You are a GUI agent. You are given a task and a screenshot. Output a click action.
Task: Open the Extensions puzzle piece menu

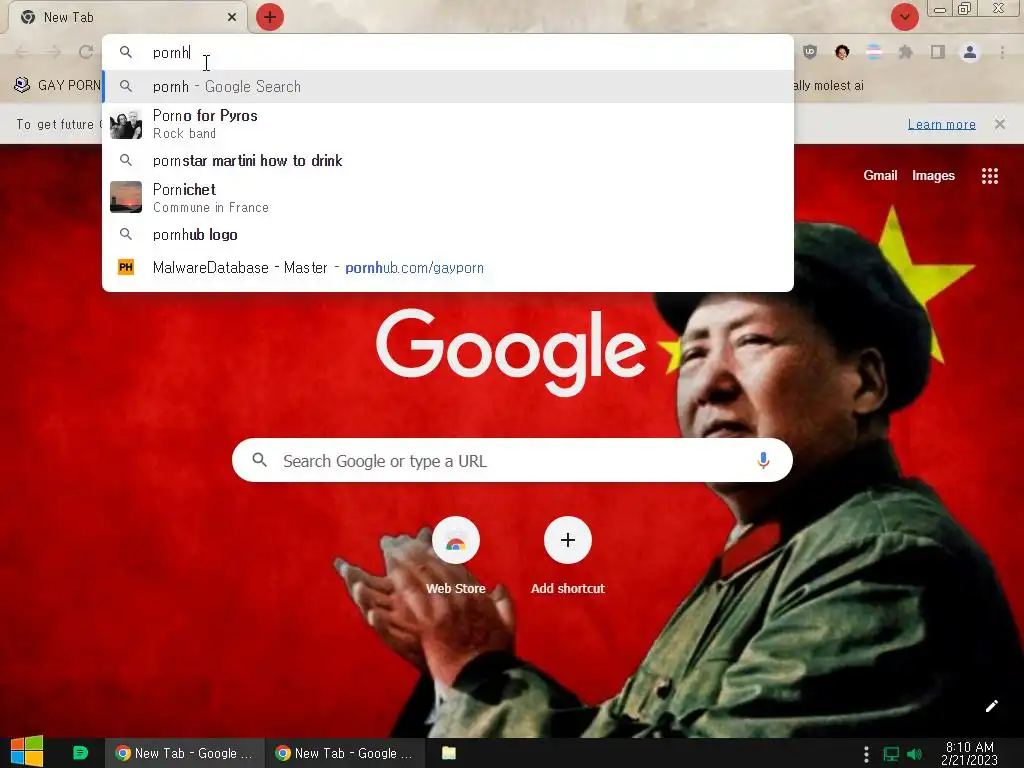click(x=906, y=52)
